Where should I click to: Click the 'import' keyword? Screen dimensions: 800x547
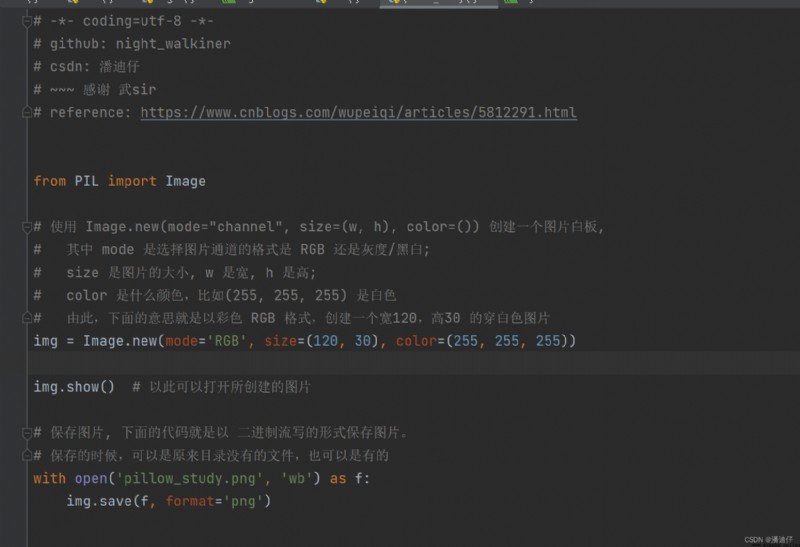click(x=132, y=181)
